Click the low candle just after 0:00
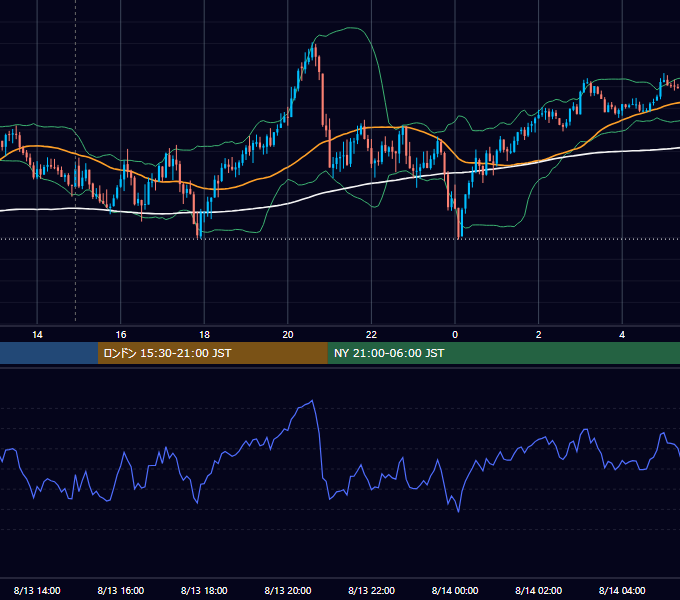Screen dimensions: 680x600 pyautogui.click(x=459, y=223)
